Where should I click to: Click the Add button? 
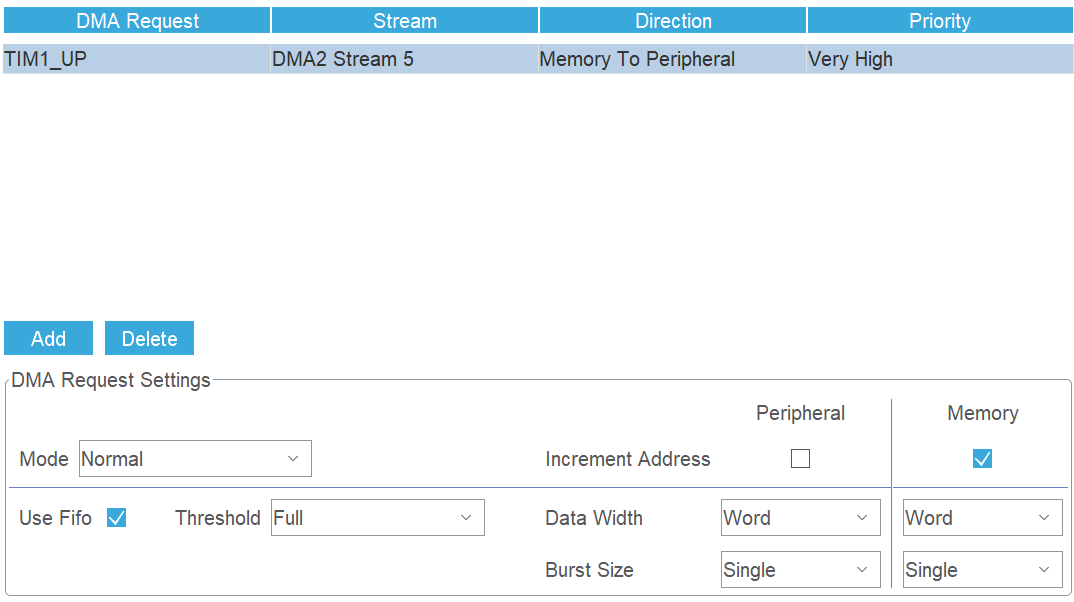click(x=48, y=338)
